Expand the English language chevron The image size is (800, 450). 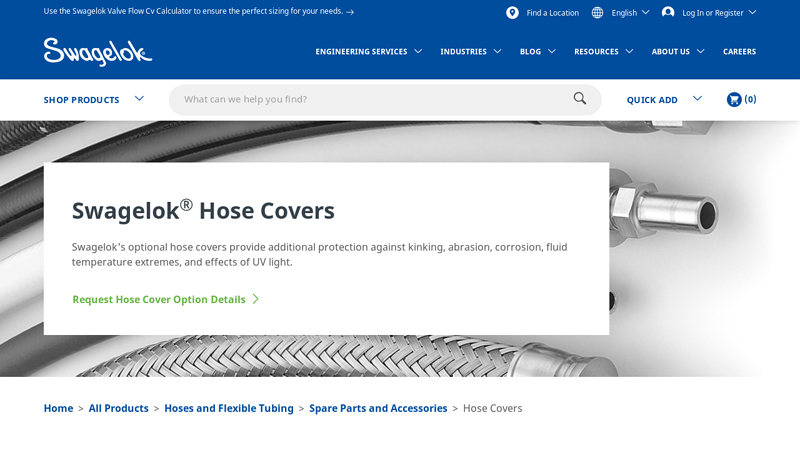point(645,12)
